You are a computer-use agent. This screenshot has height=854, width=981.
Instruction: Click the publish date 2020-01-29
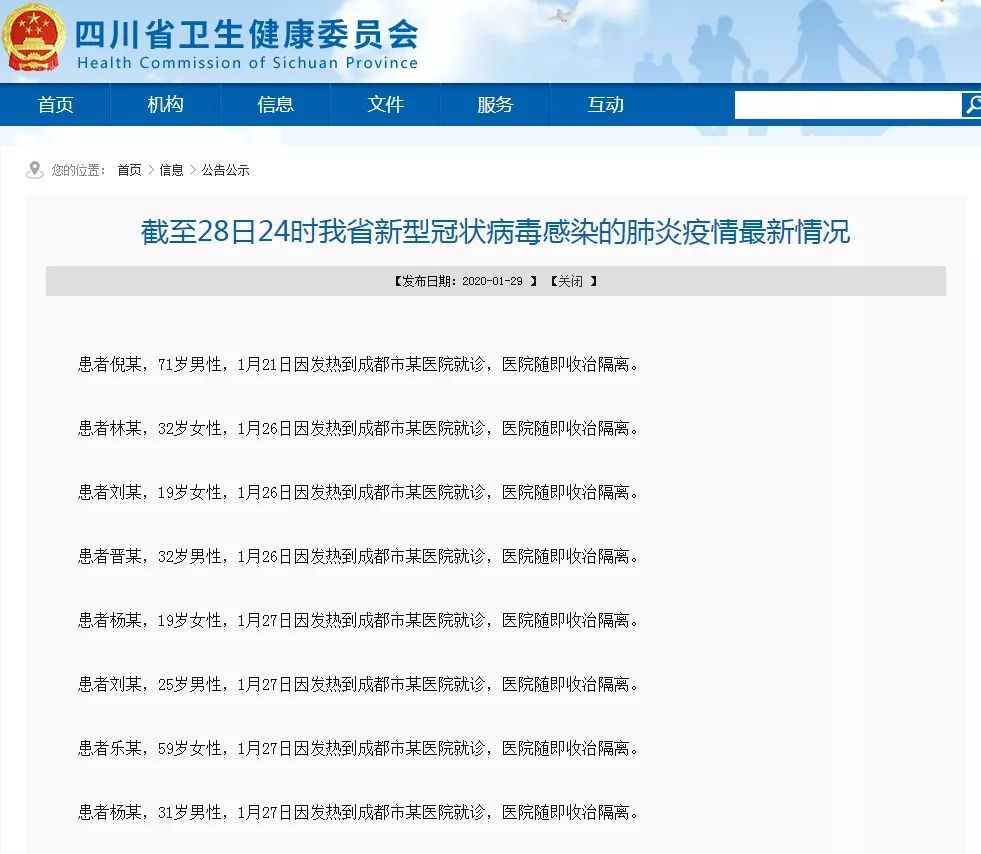492,282
